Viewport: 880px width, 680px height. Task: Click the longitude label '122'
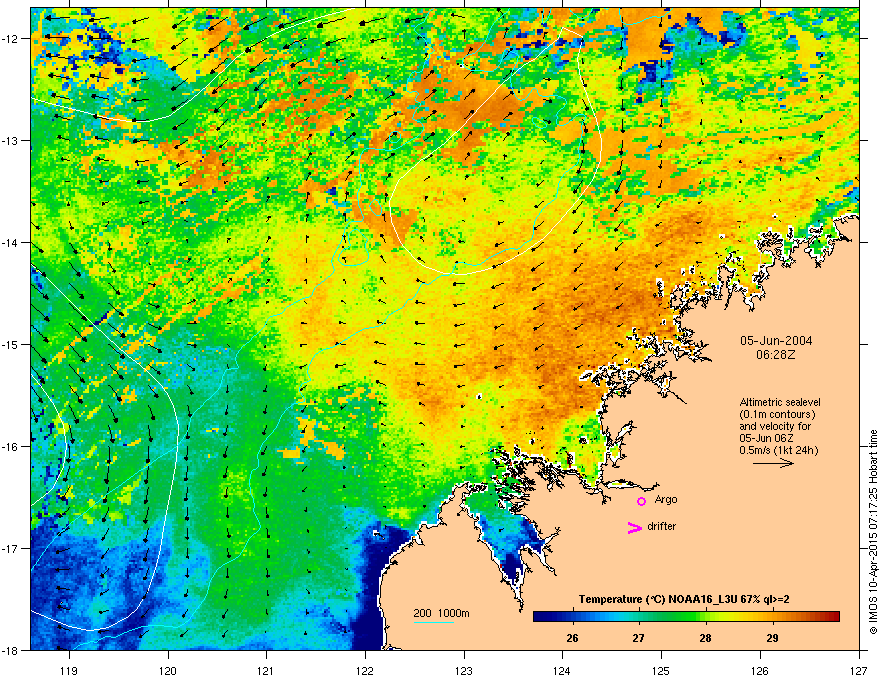click(x=365, y=670)
